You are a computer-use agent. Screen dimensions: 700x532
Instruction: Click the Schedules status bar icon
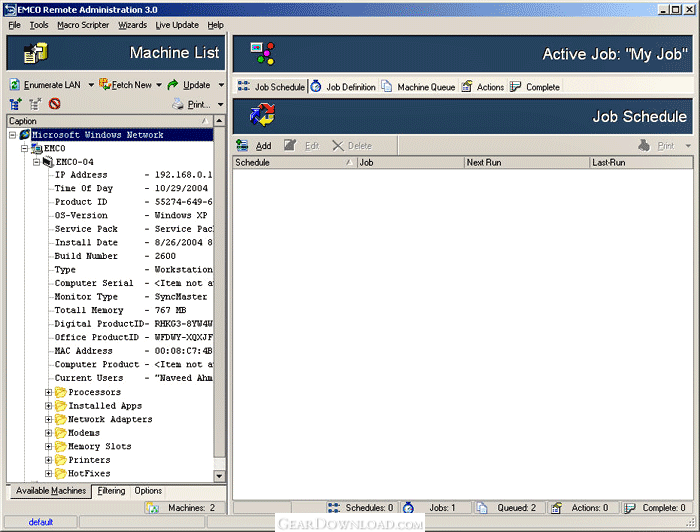[333, 508]
